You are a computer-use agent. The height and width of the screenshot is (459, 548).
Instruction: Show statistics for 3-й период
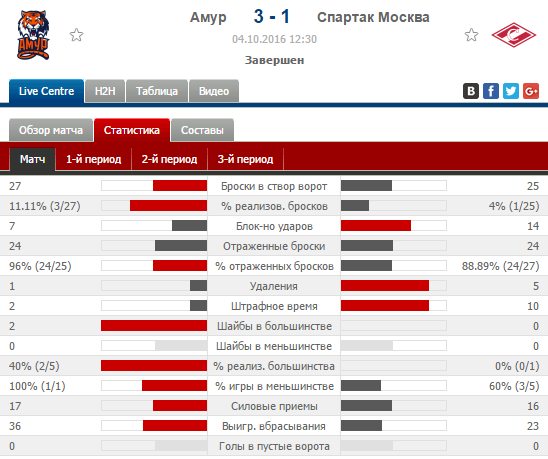click(245, 159)
